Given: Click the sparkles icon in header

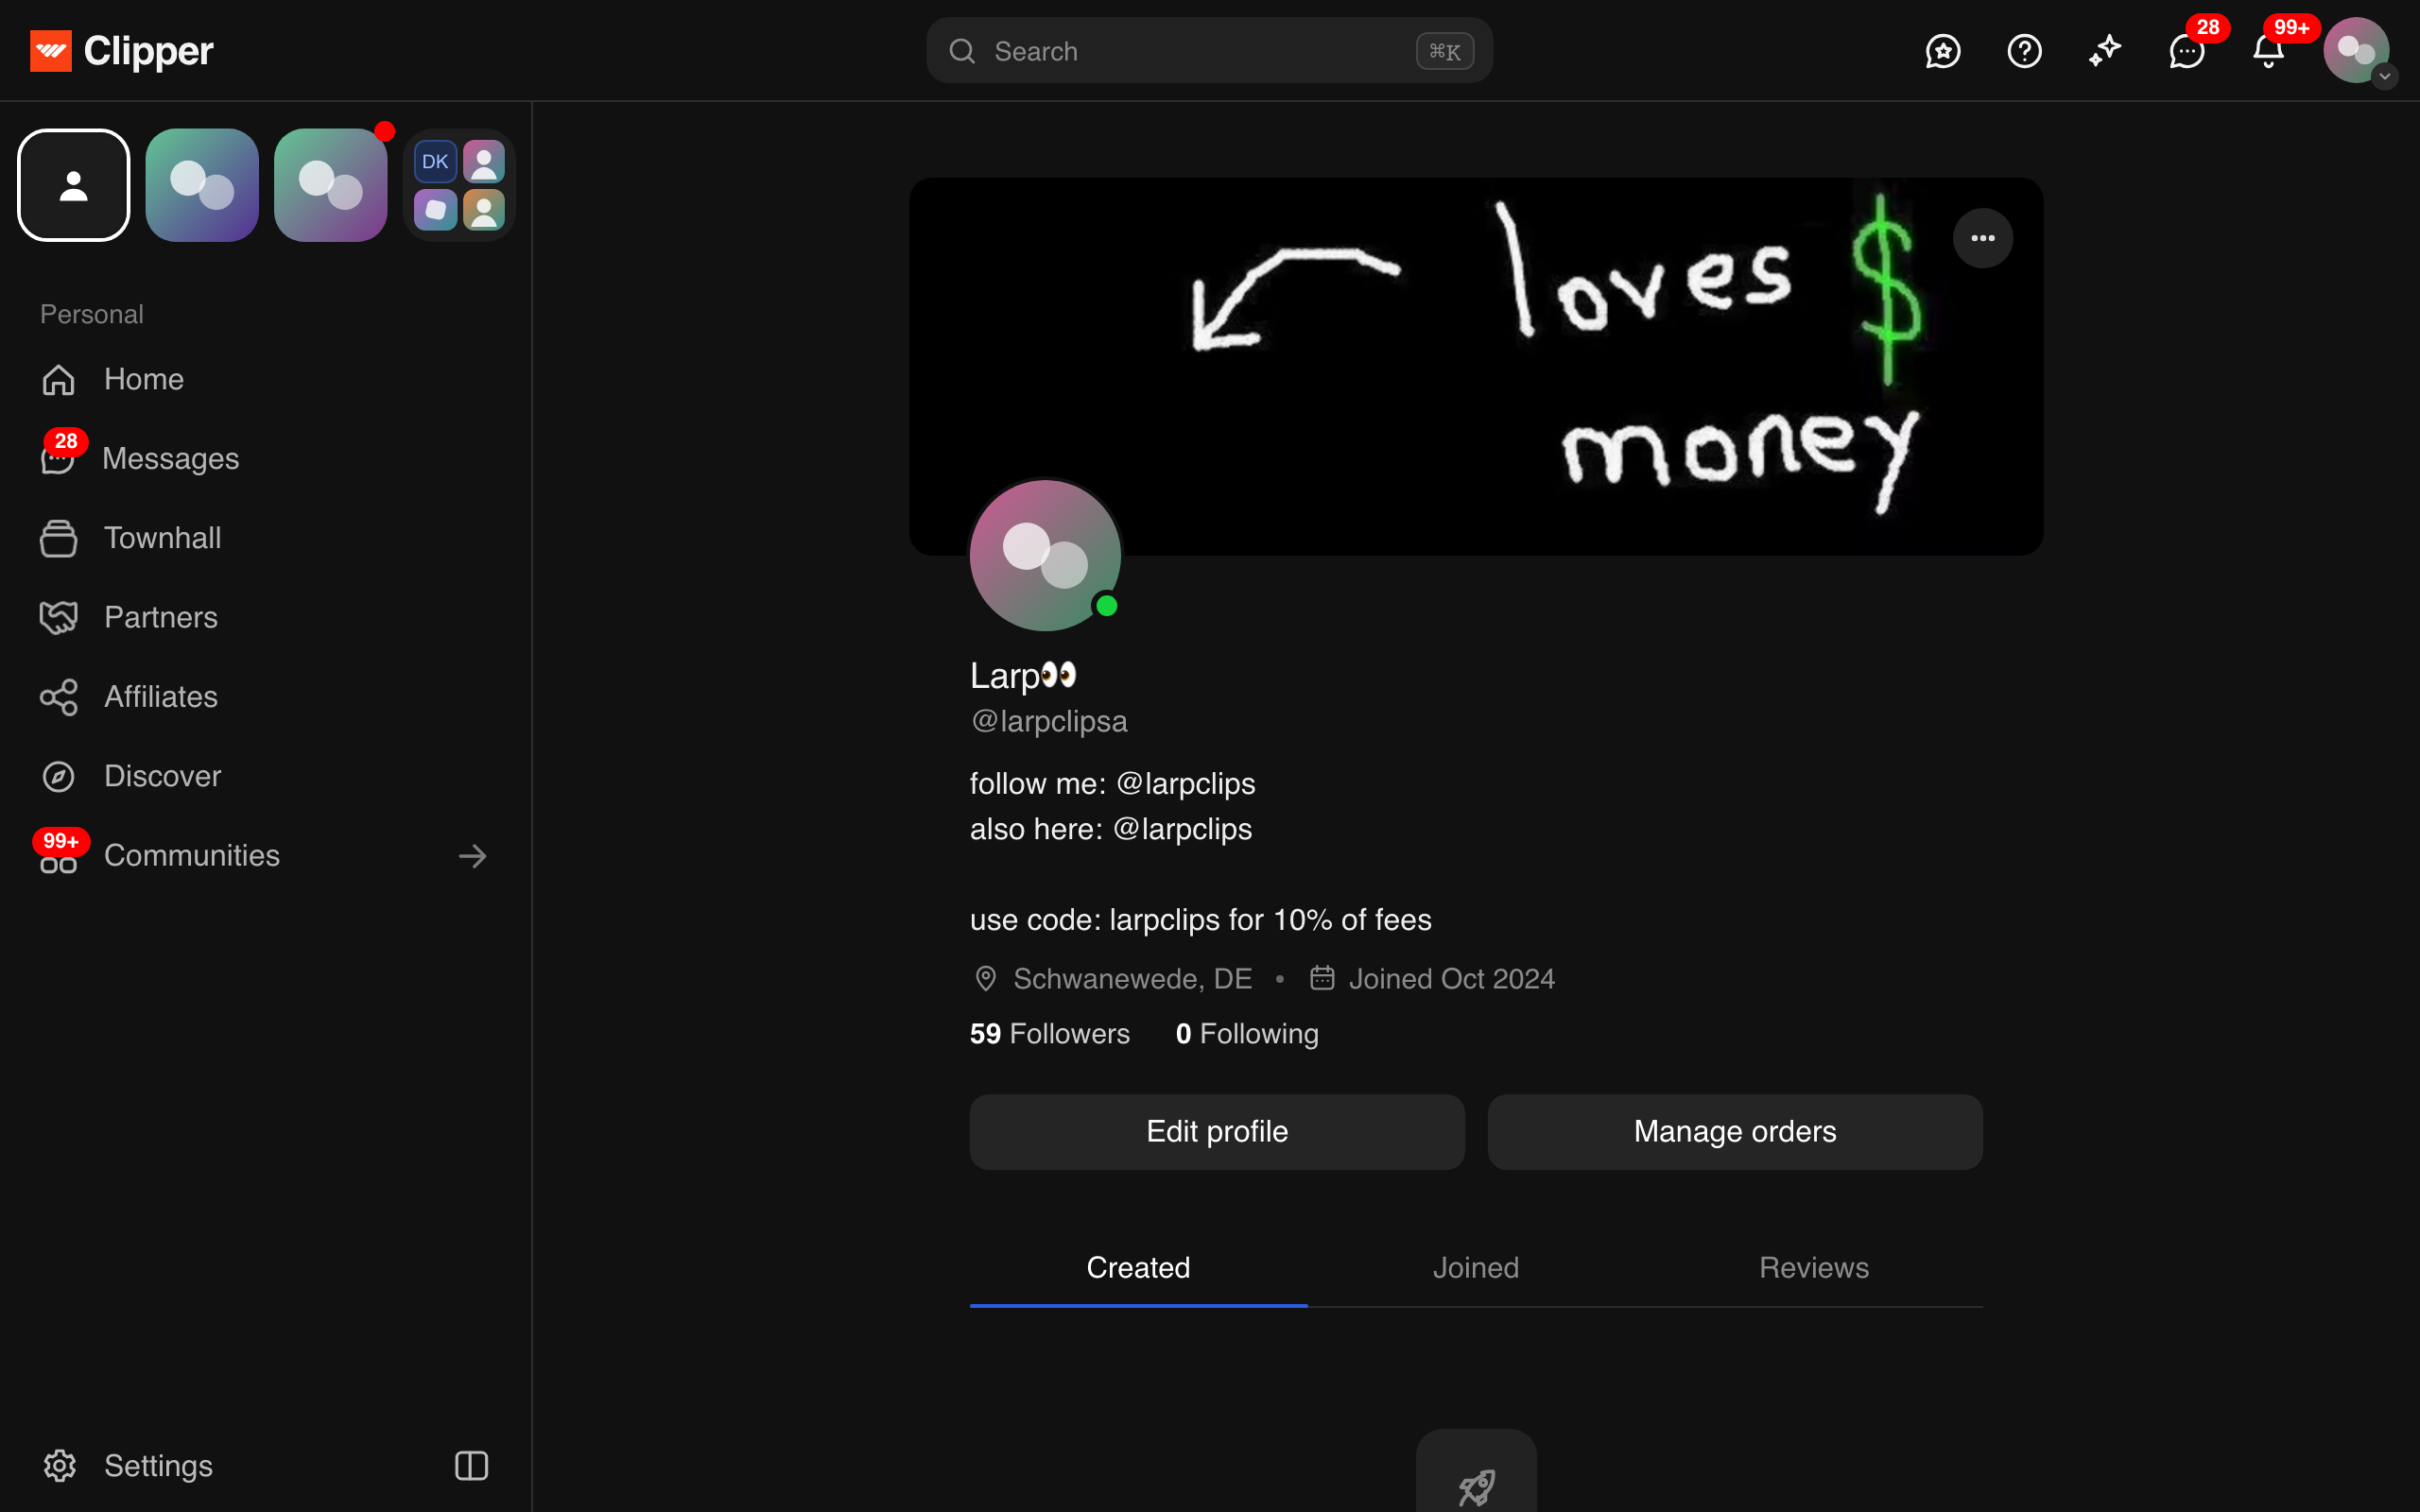Looking at the screenshot, I should tap(2106, 51).
